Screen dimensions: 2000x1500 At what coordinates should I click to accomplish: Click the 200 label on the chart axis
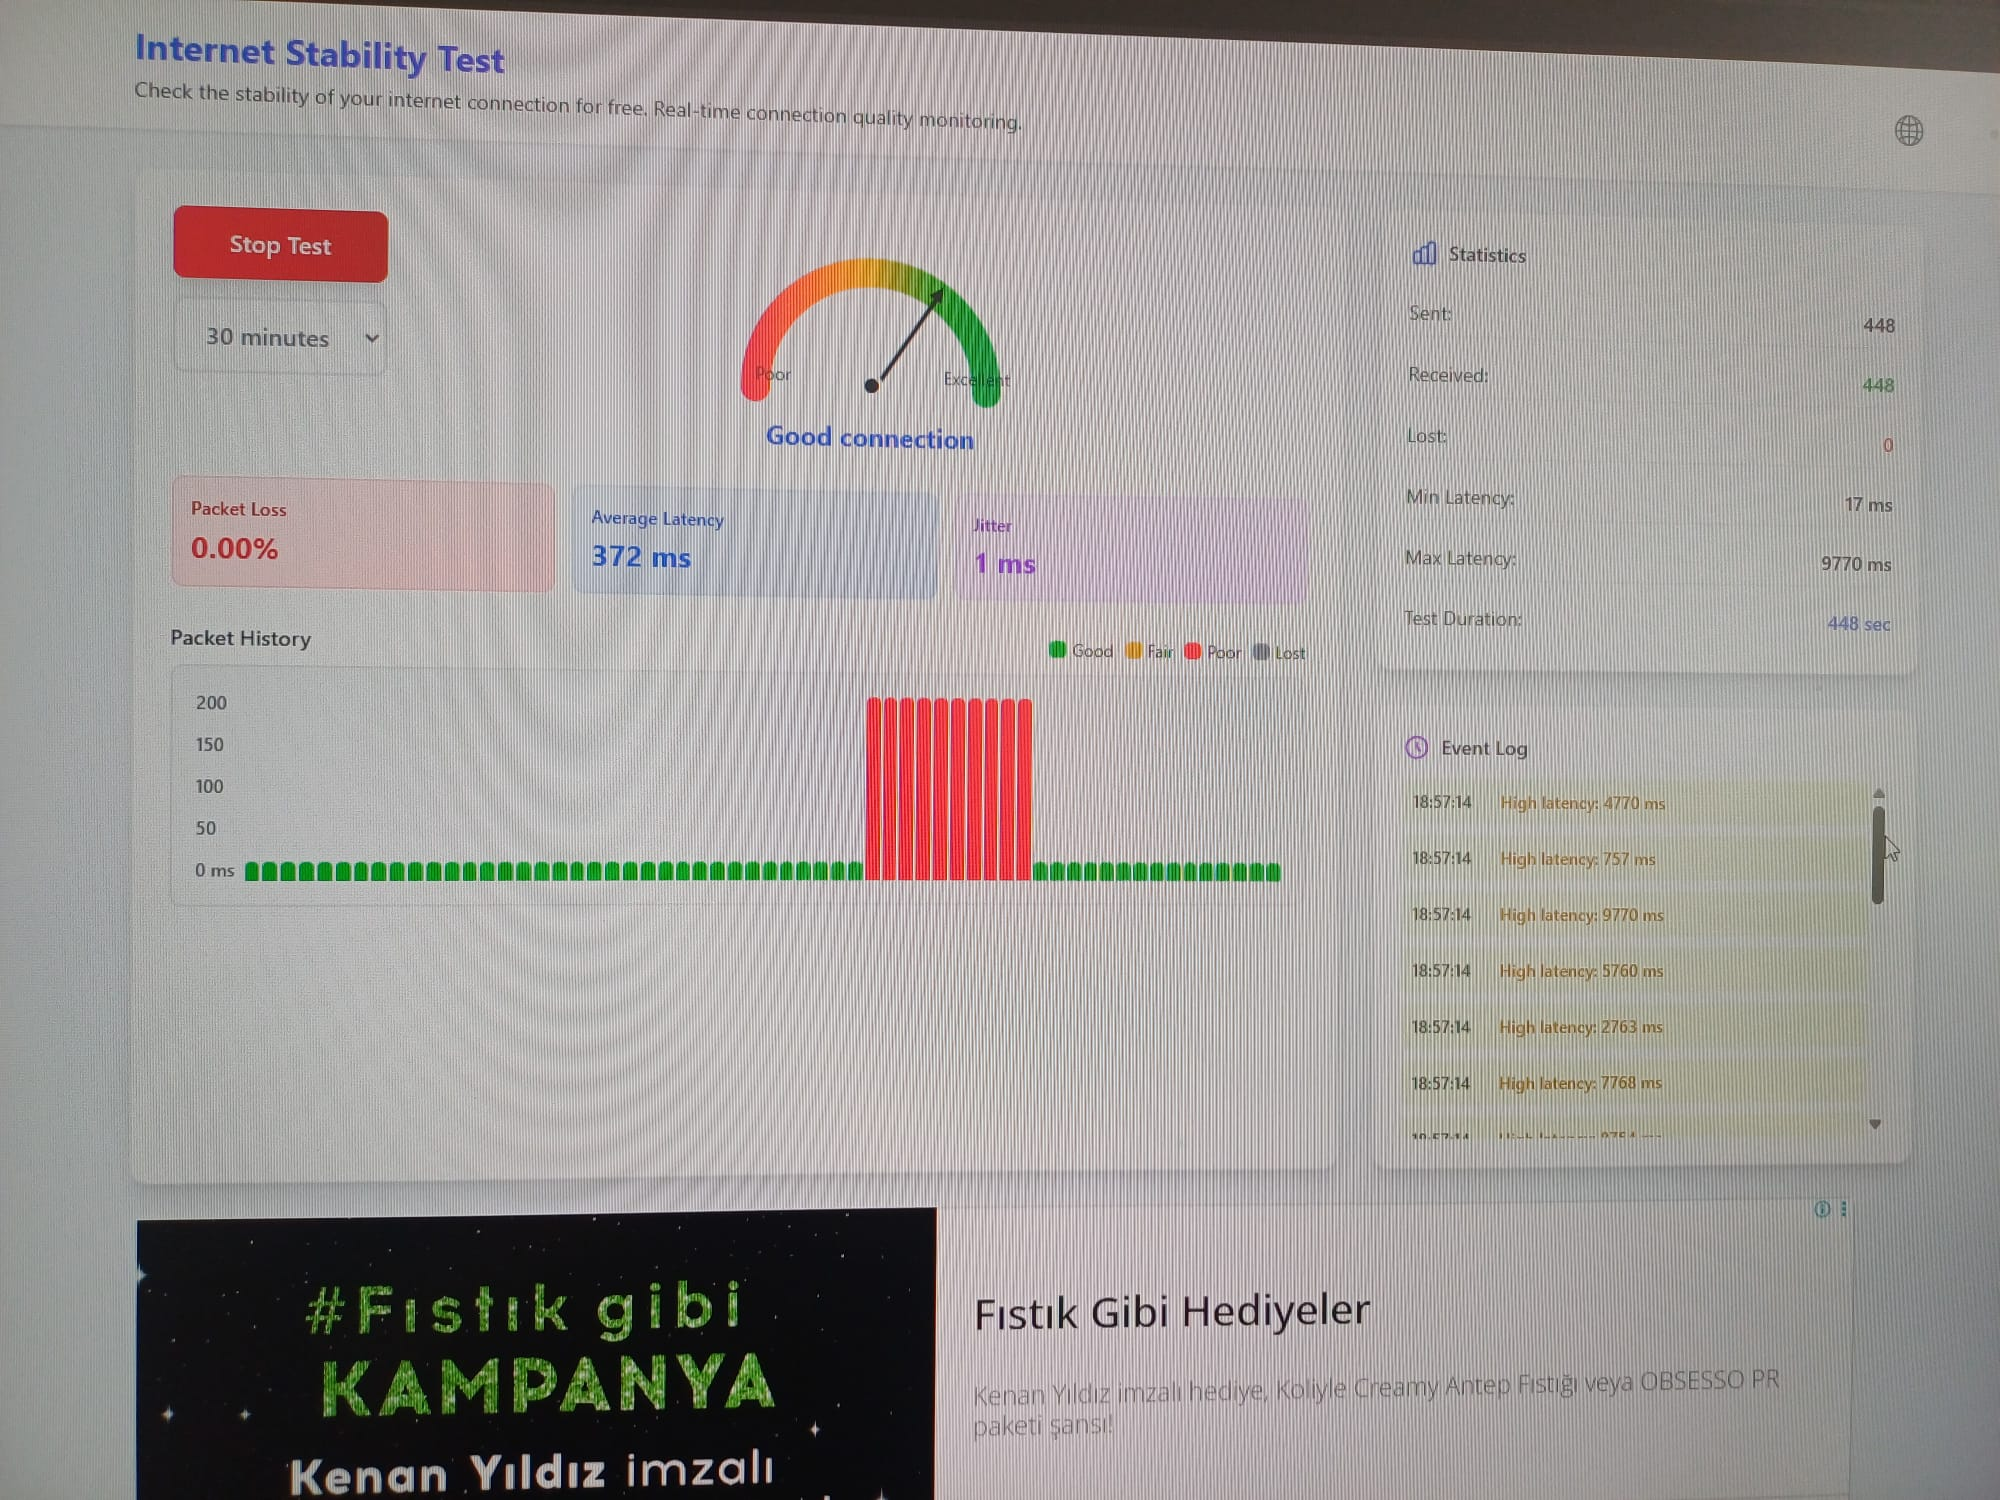211,702
